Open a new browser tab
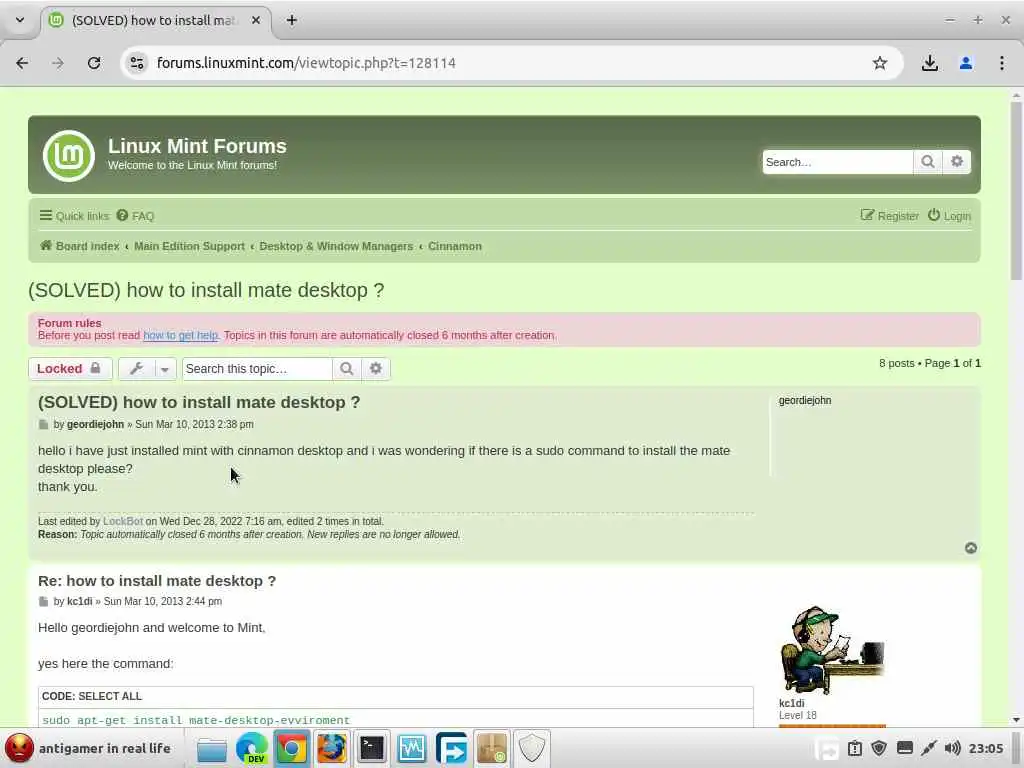 292,20
